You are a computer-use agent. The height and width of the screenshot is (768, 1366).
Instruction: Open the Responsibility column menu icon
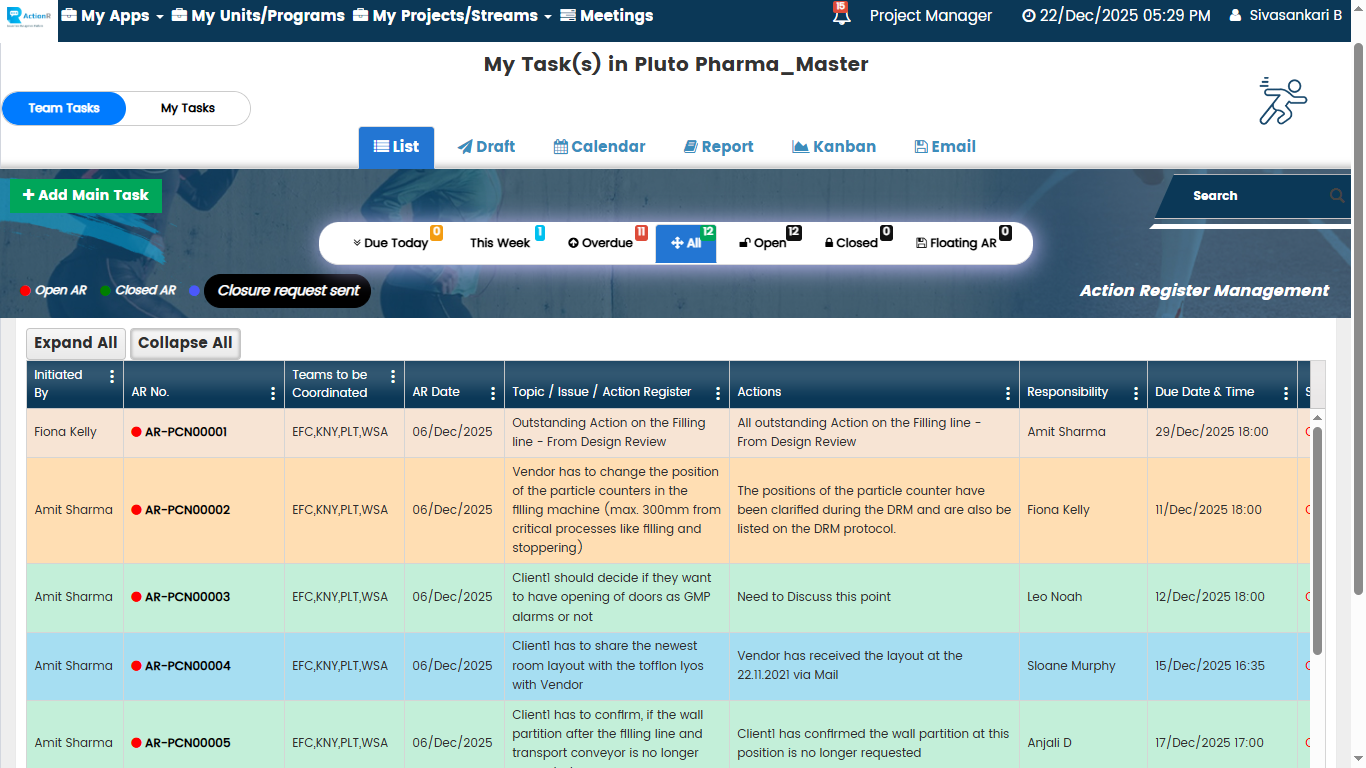pyautogui.click(x=1136, y=393)
